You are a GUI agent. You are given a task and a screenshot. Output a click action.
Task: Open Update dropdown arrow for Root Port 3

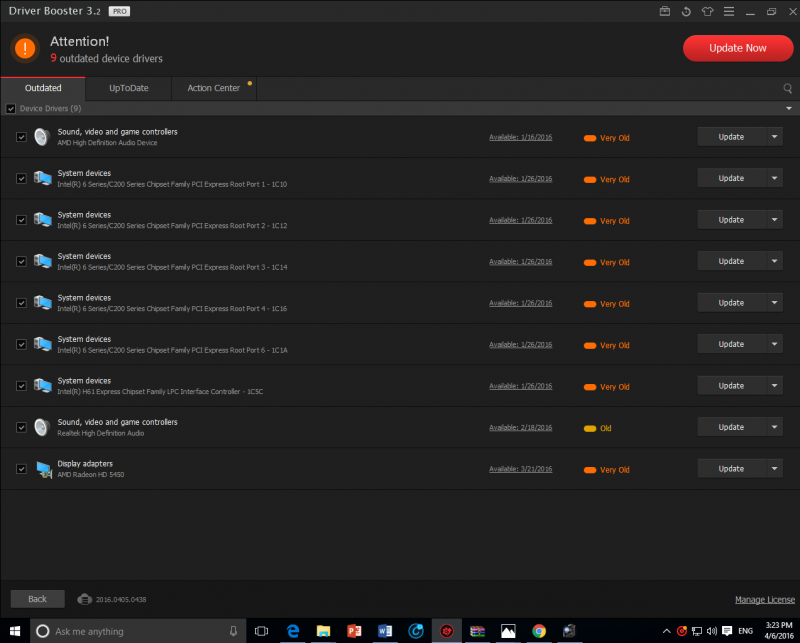[x=774, y=261]
